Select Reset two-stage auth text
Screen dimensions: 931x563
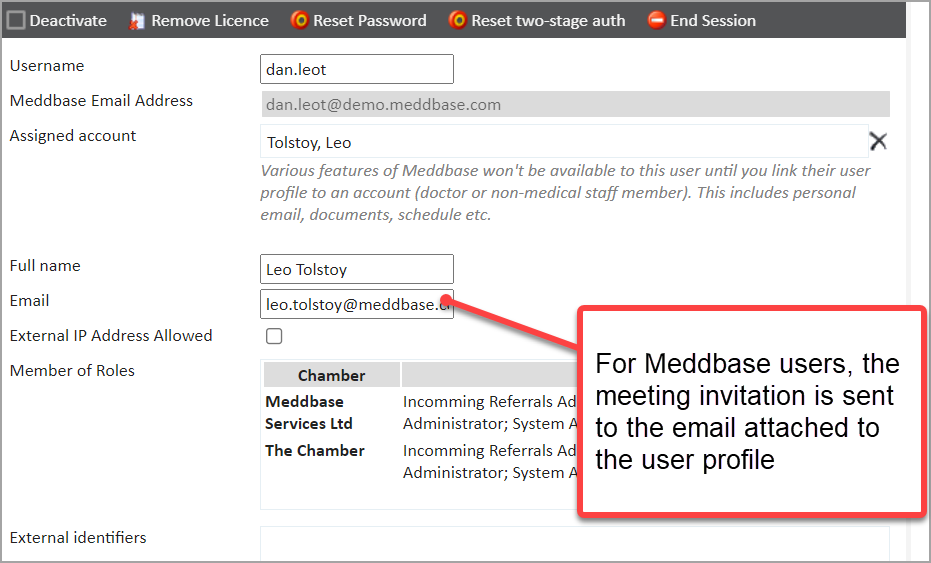coord(548,20)
